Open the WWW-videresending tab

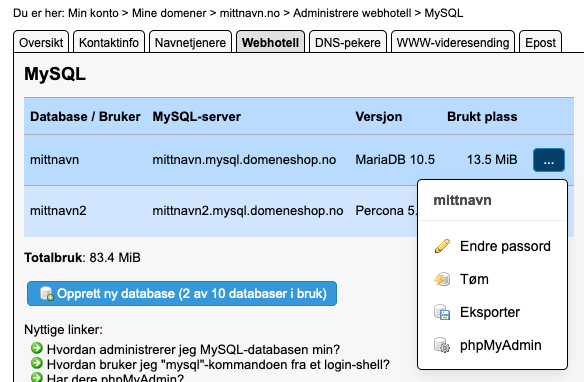(x=453, y=42)
